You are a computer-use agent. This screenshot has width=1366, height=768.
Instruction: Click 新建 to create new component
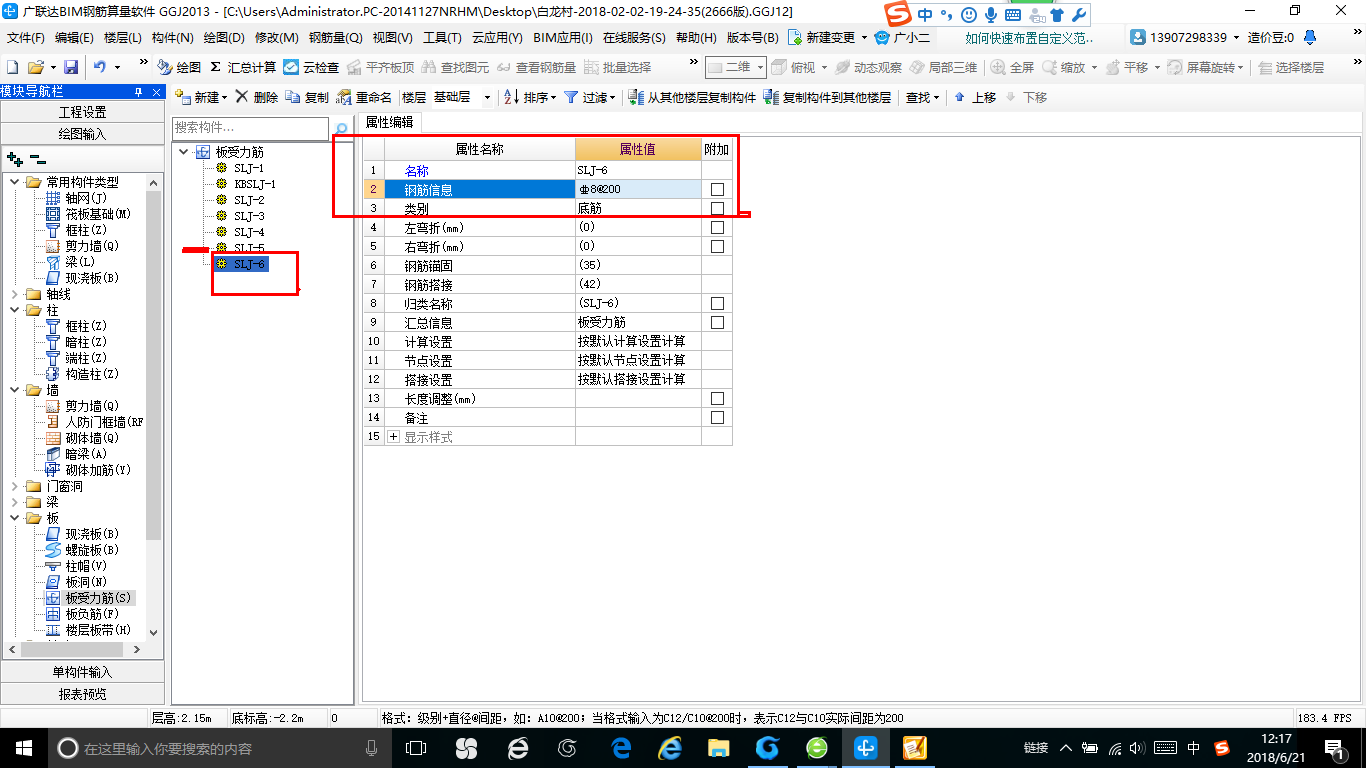tap(201, 97)
